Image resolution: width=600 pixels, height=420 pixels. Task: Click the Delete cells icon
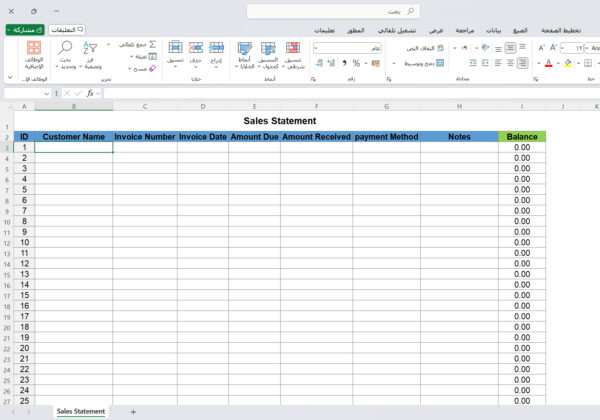pos(196,48)
